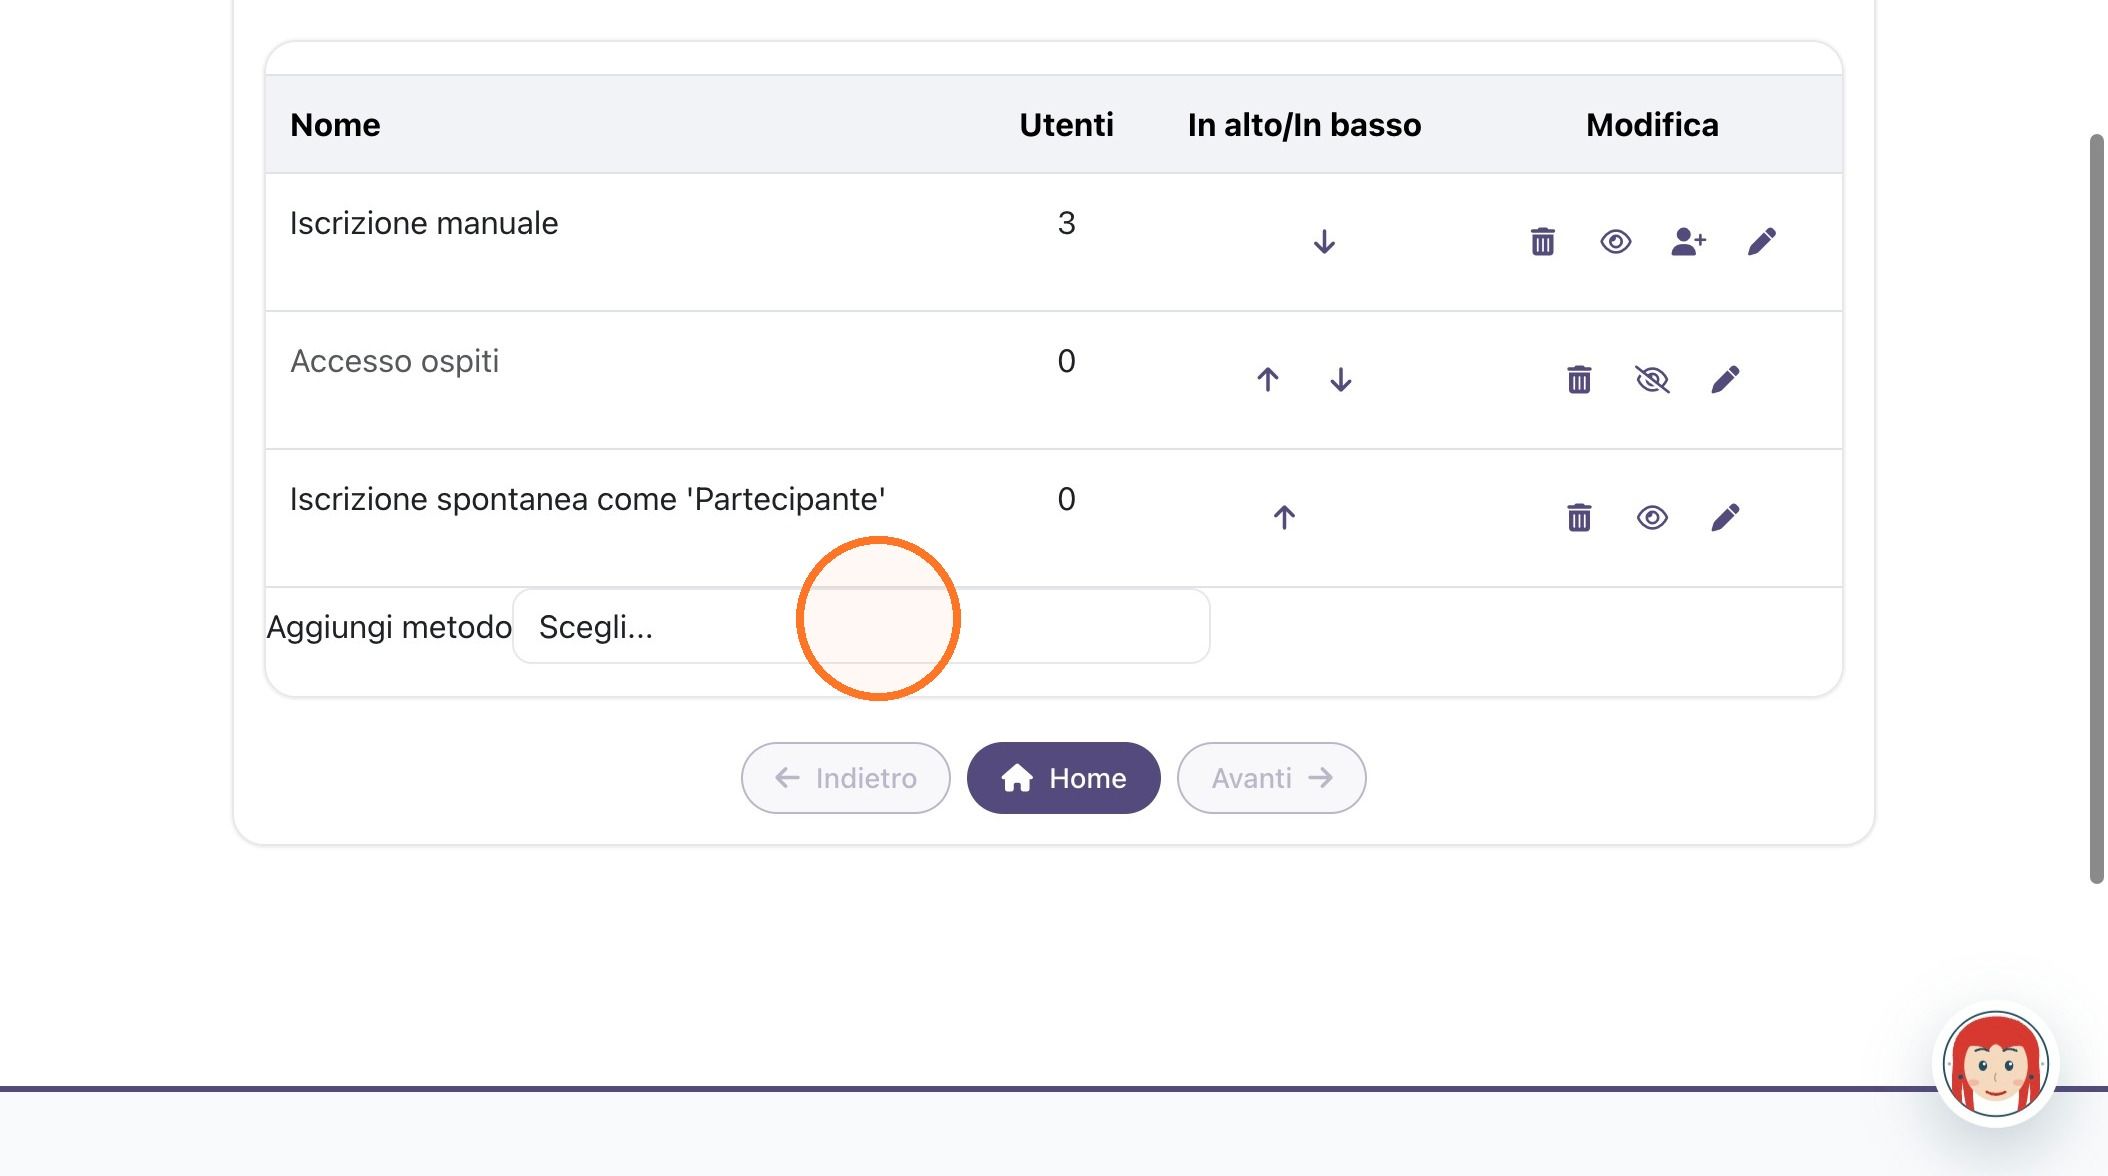Select the Iscrizione manuale name text
Viewport: 2108px width, 1176px height.
coord(424,223)
